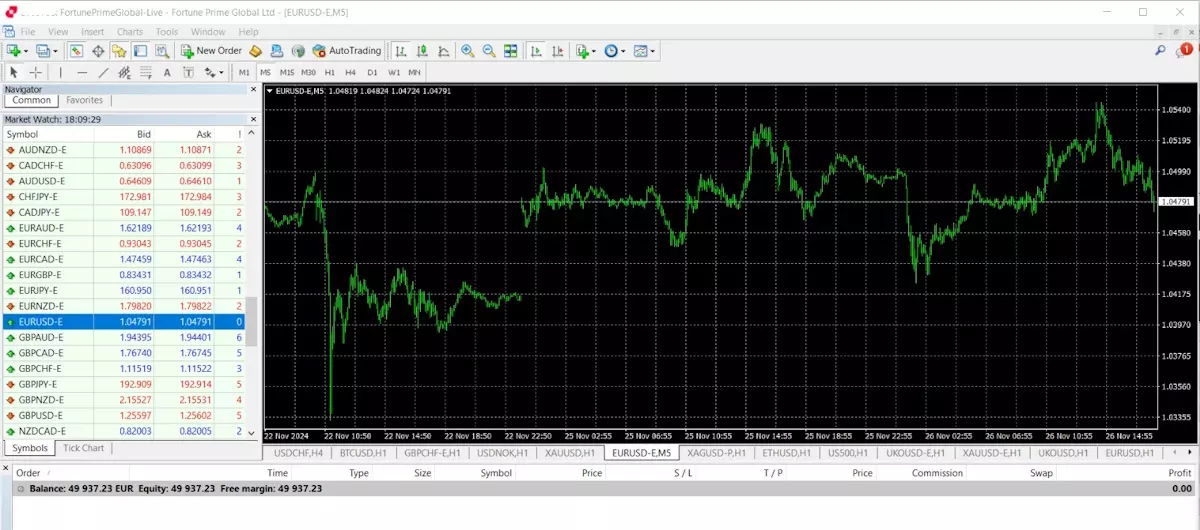Switch chart to bar chart

pyautogui.click(x=400, y=51)
